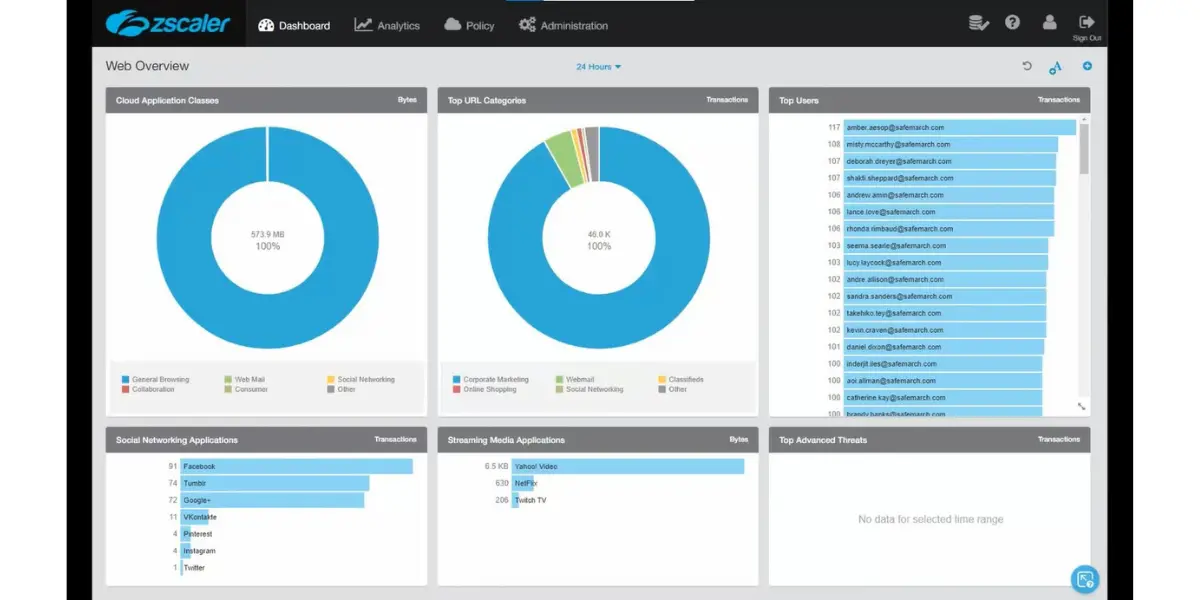Screen dimensions: 1200x600
Task: Select lance.love@safemarch.com user bar
Action: (949, 212)
